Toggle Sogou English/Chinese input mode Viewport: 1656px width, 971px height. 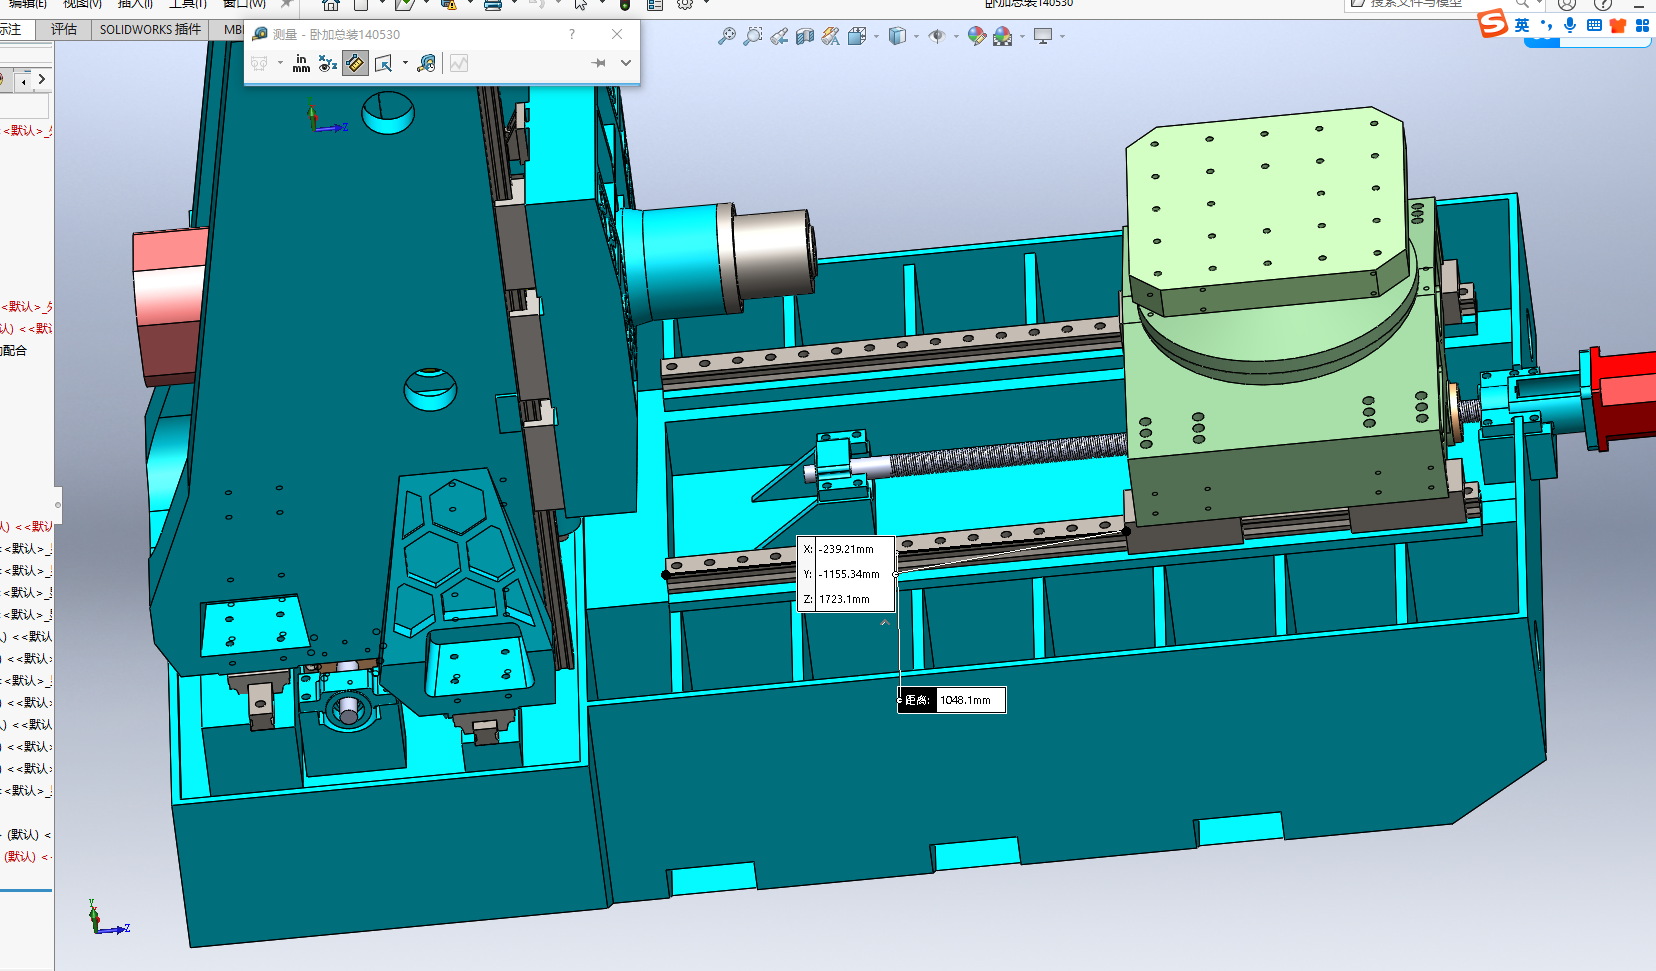[1522, 25]
